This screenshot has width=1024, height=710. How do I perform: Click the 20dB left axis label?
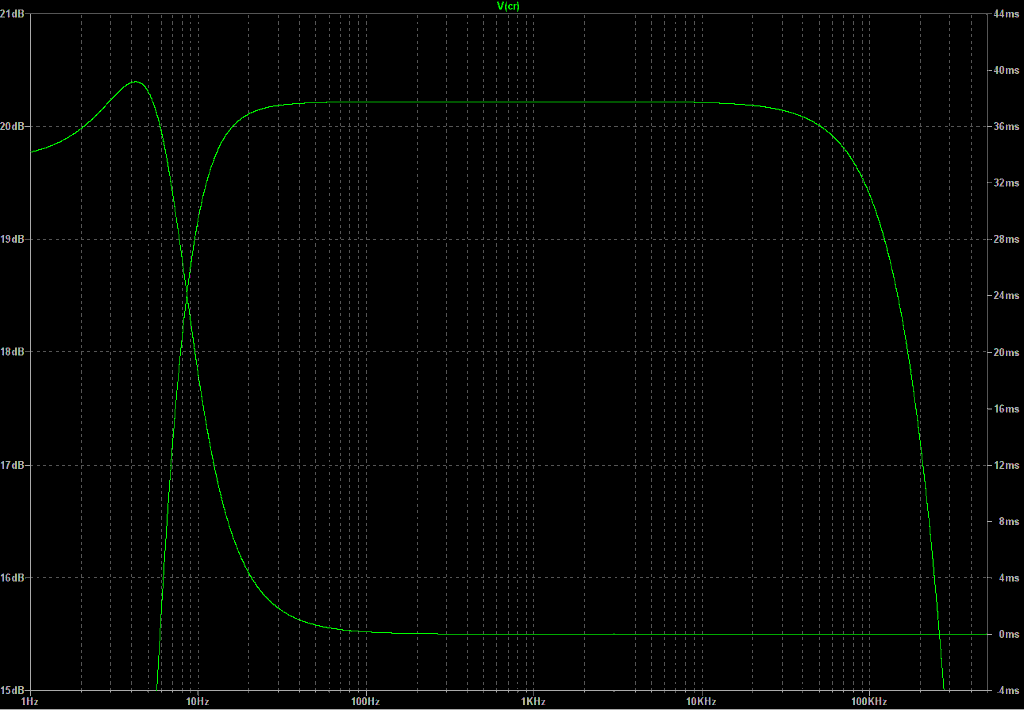tap(12, 126)
